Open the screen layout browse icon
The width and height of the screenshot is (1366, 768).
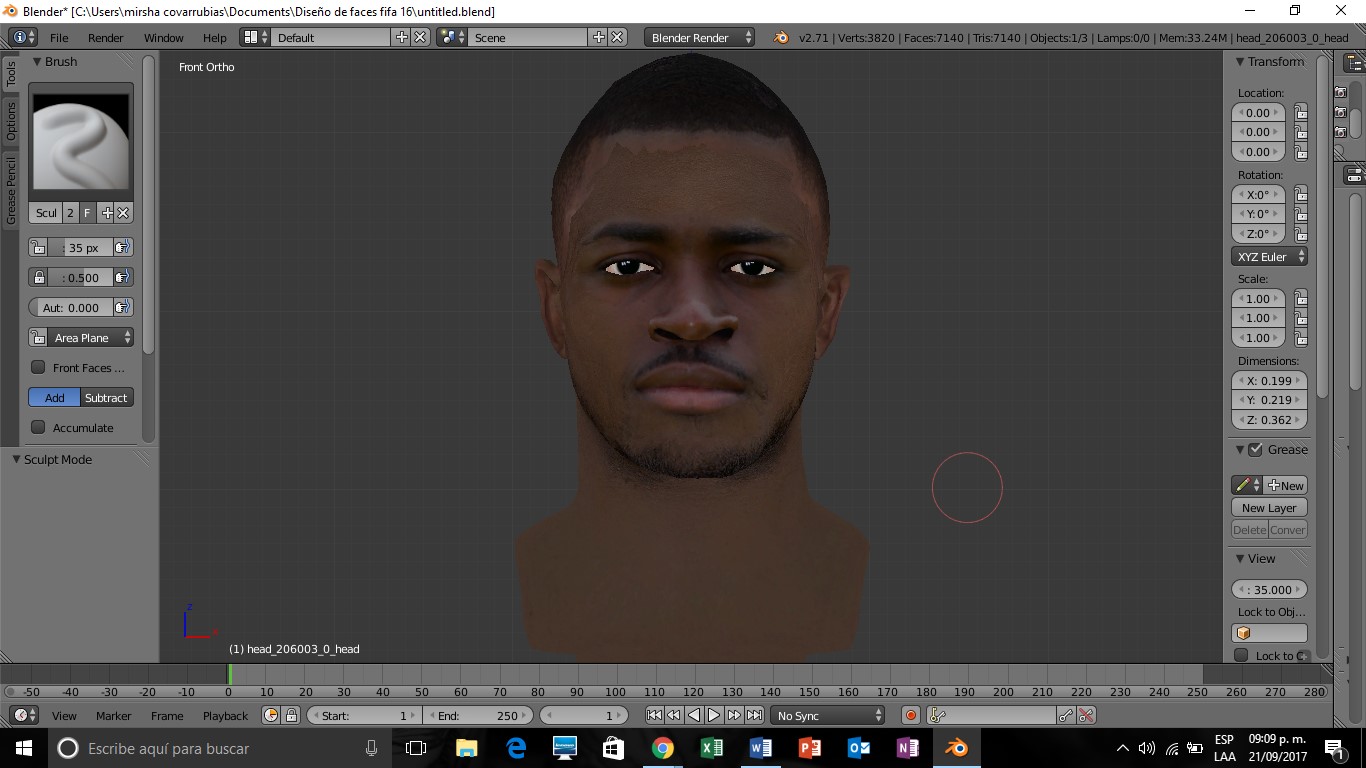tap(256, 37)
